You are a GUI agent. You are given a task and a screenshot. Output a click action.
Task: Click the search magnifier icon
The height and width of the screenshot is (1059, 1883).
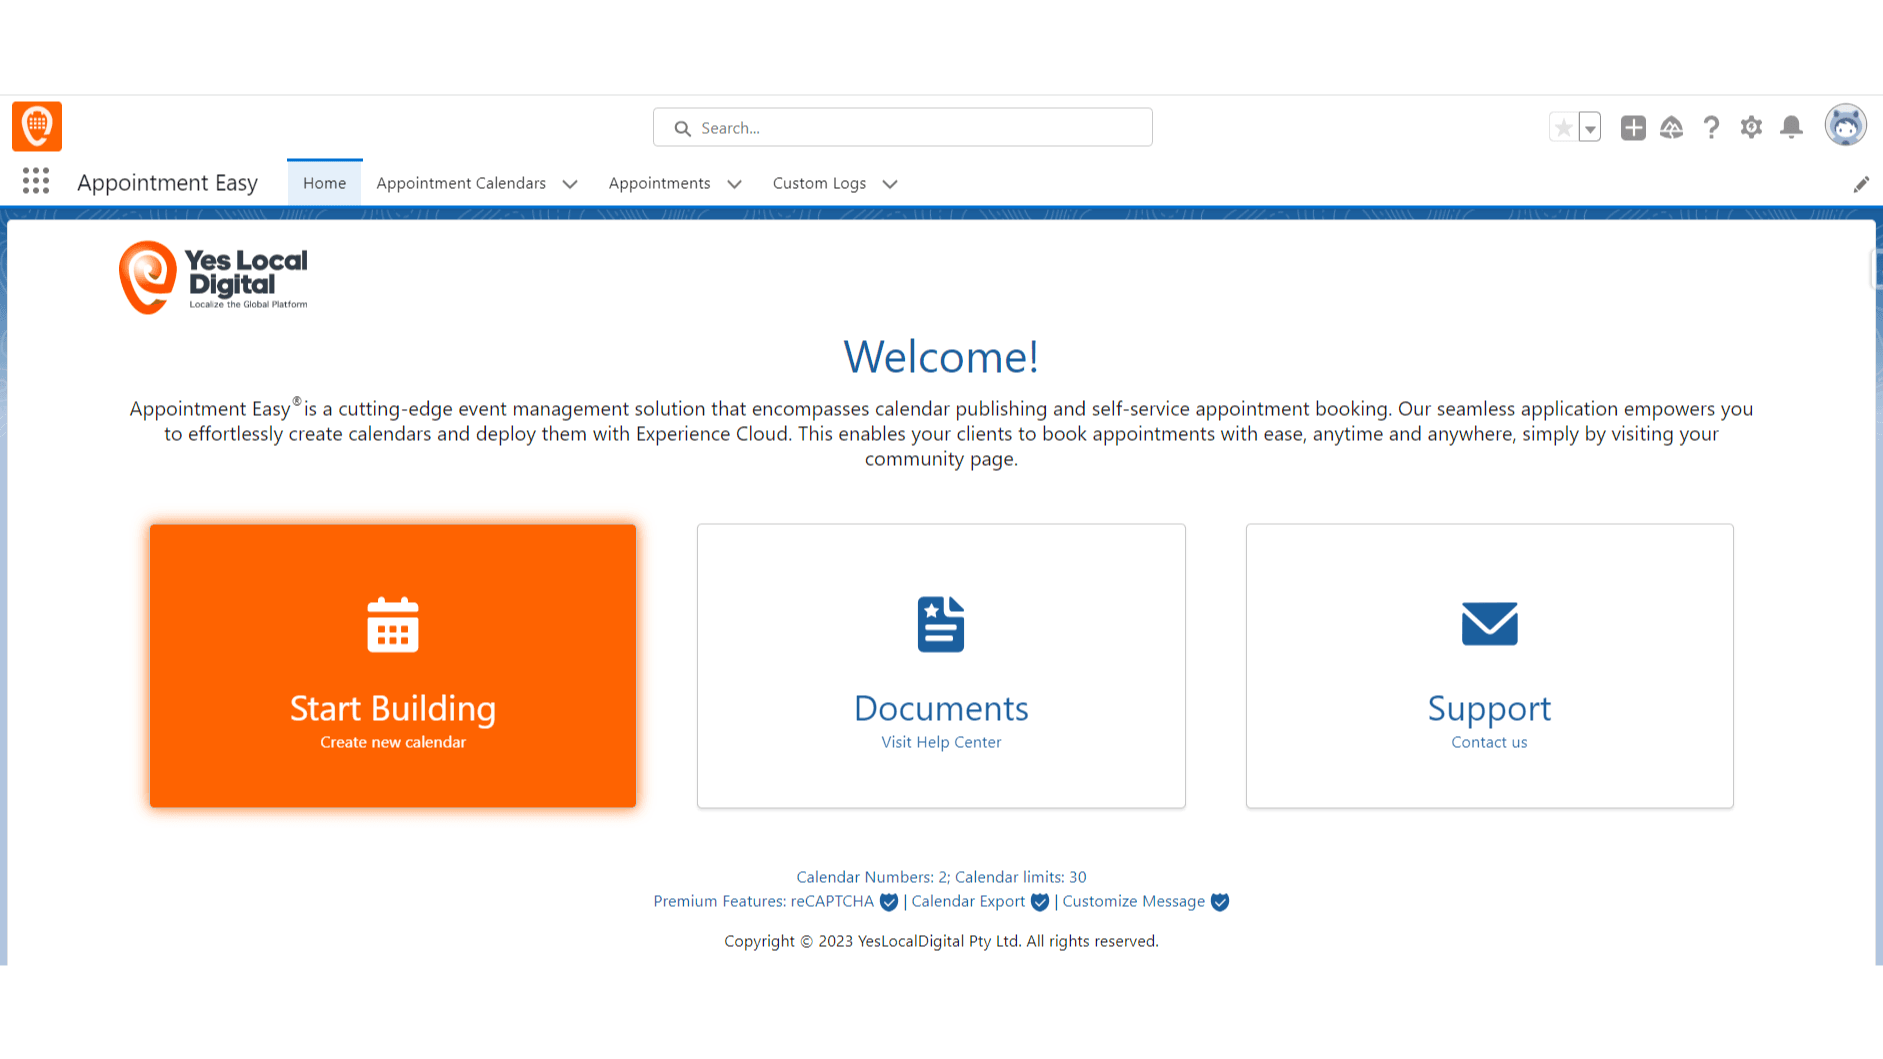coord(683,128)
